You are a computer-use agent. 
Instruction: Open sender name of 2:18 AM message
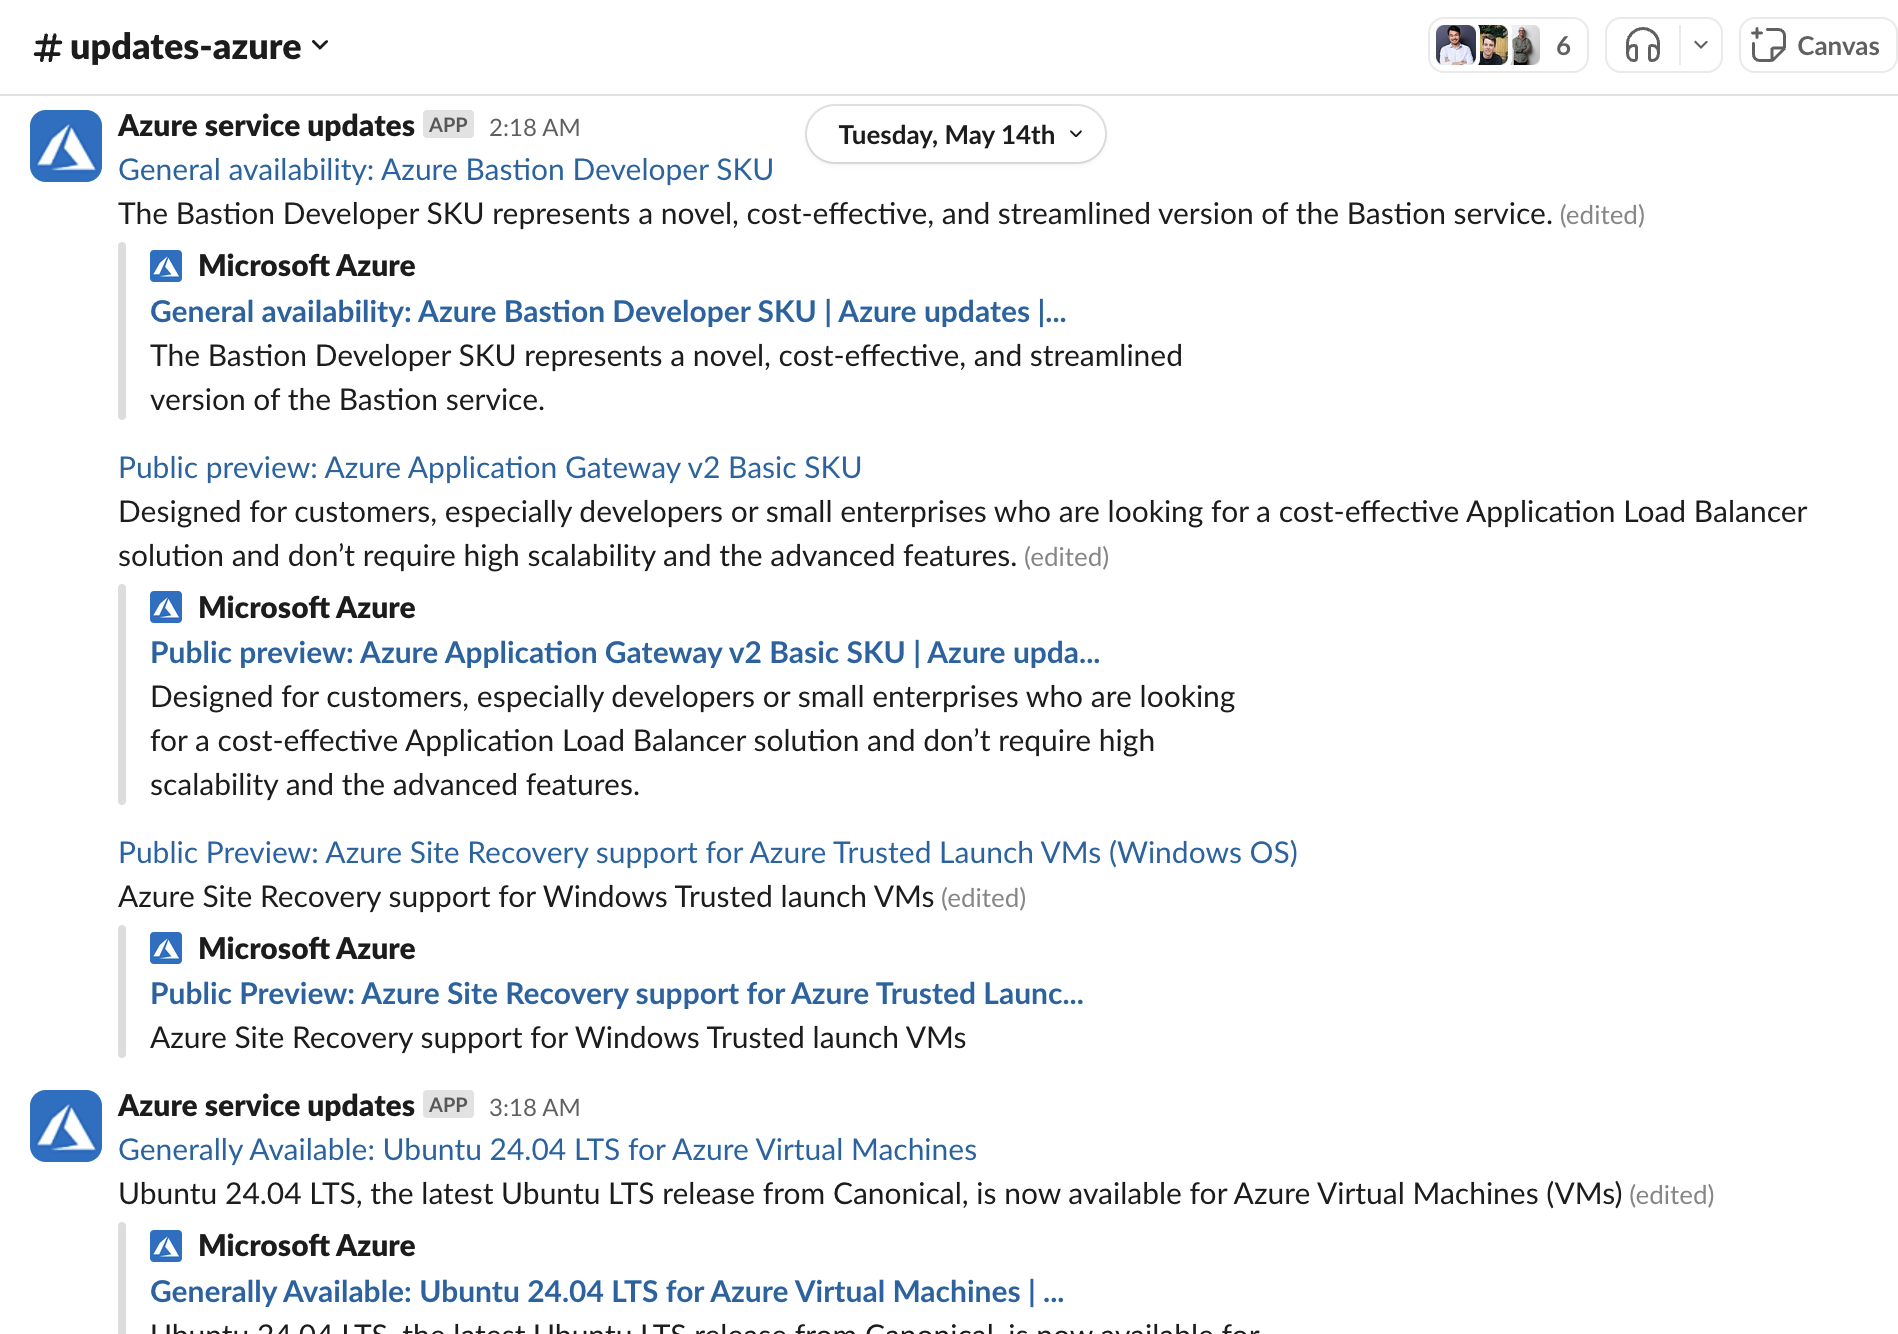266,126
